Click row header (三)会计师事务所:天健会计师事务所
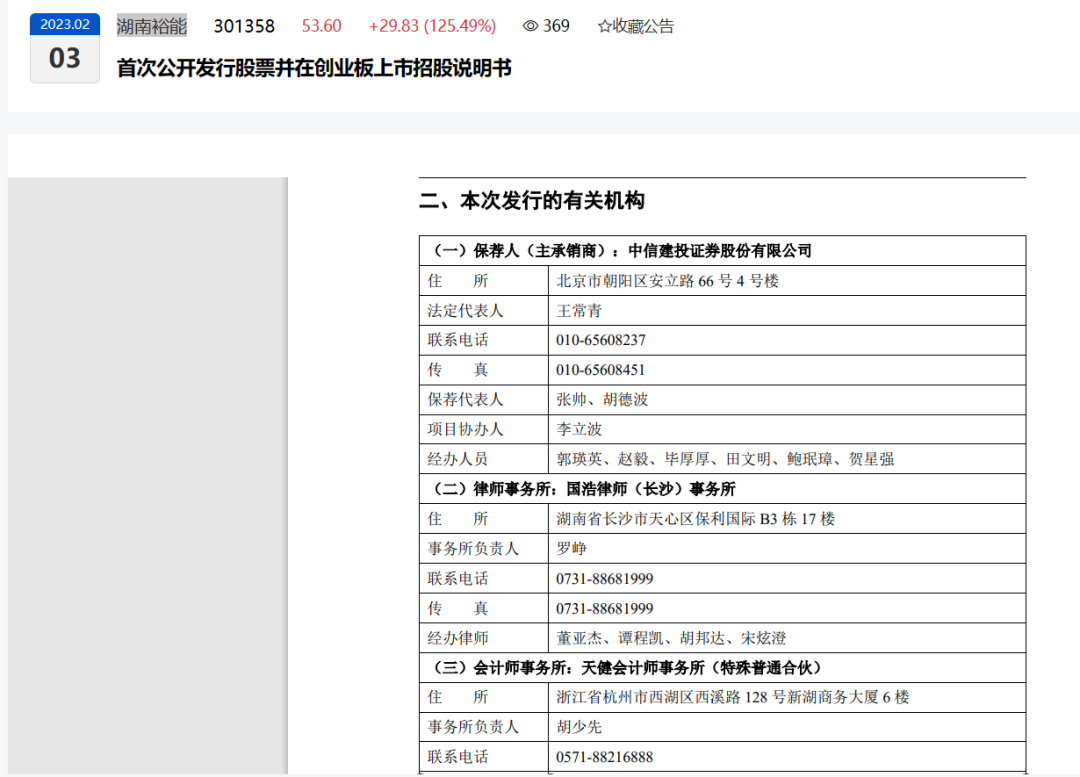This screenshot has width=1080, height=777. coord(723,667)
